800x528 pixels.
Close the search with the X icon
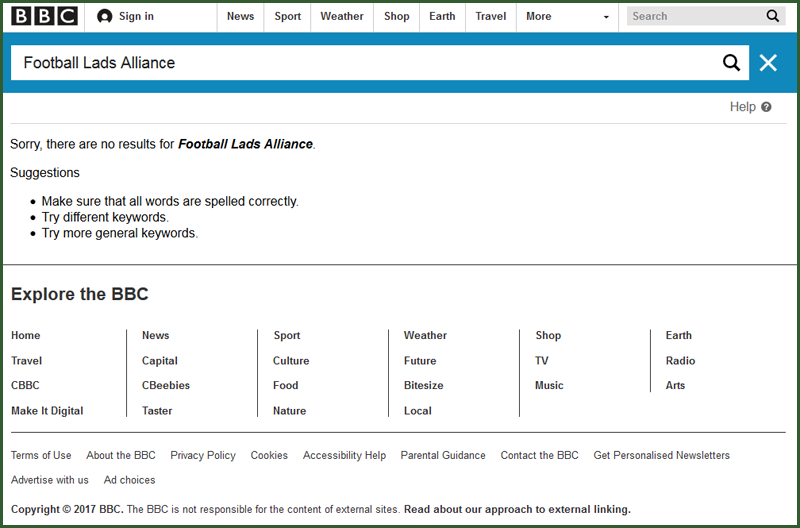[x=768, y=63]
